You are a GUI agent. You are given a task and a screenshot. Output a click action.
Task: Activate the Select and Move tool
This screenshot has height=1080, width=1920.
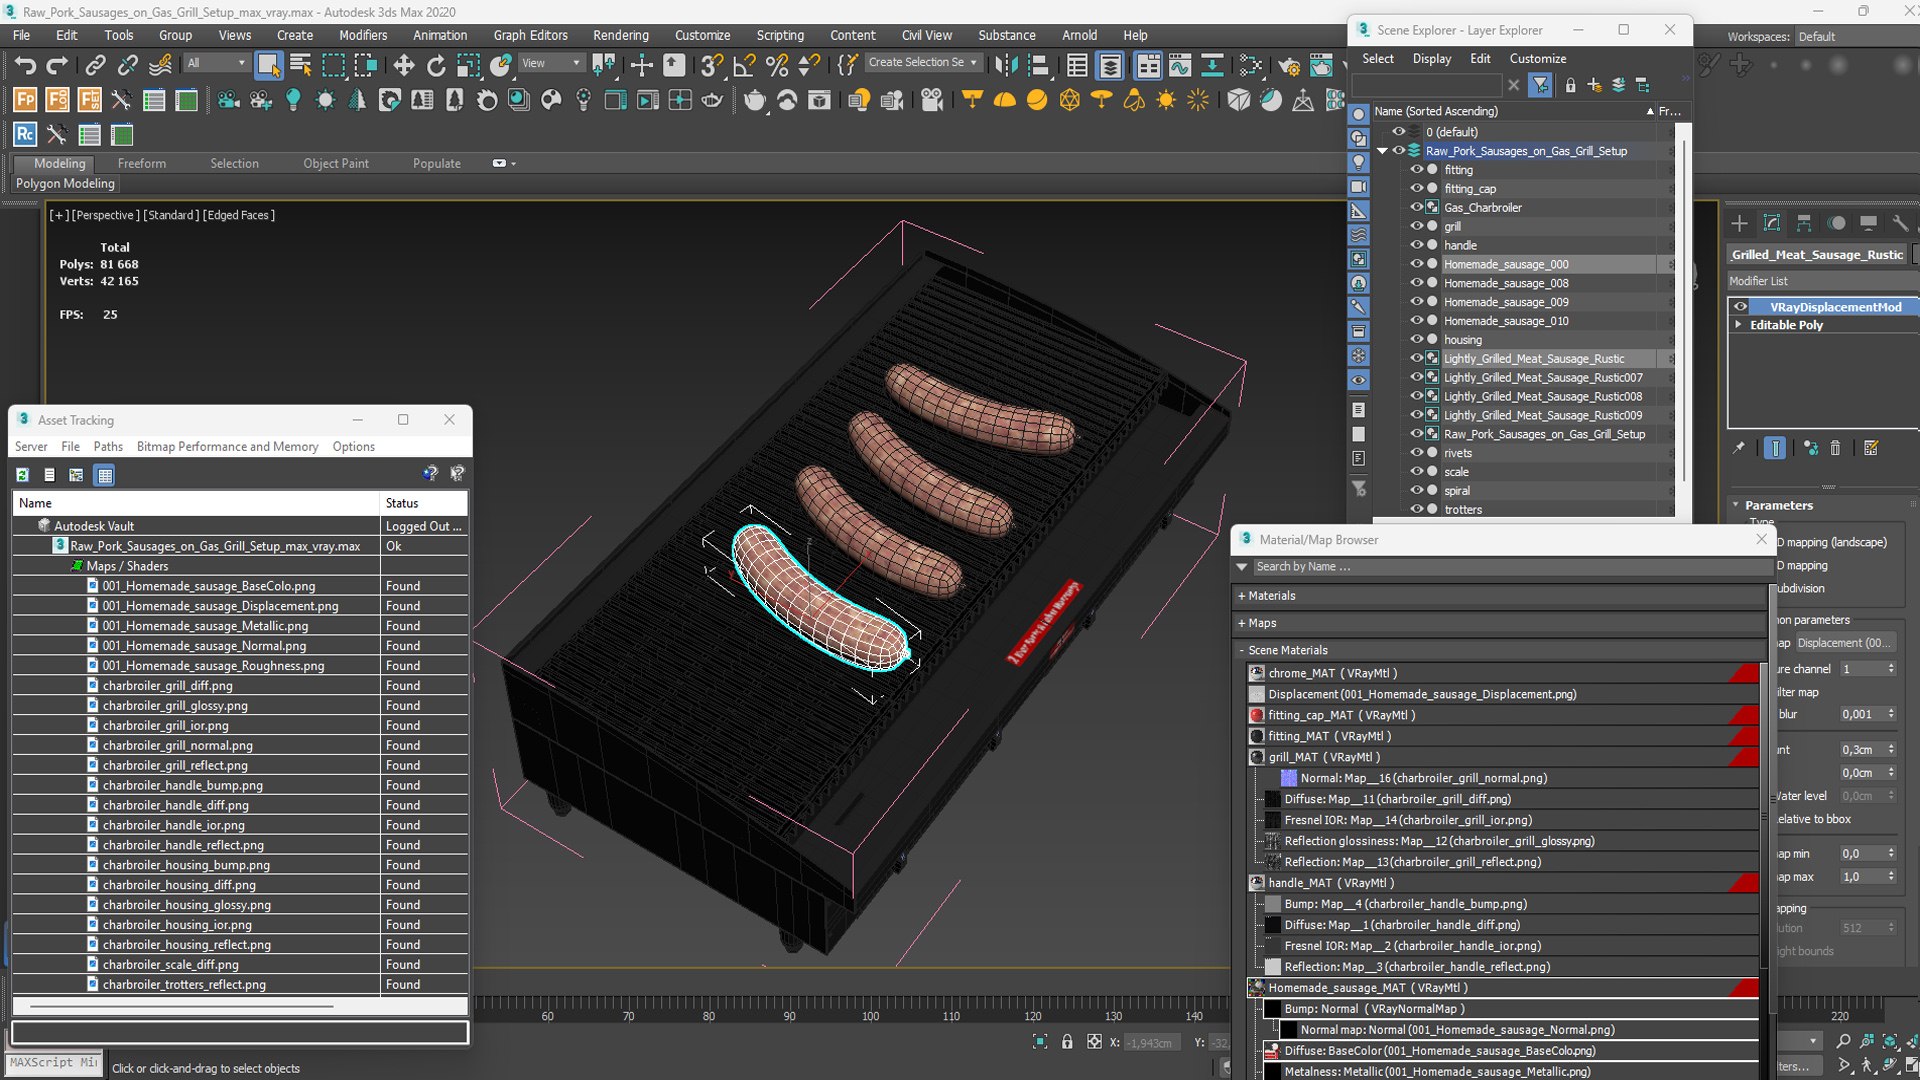click(x=403, y=66)
